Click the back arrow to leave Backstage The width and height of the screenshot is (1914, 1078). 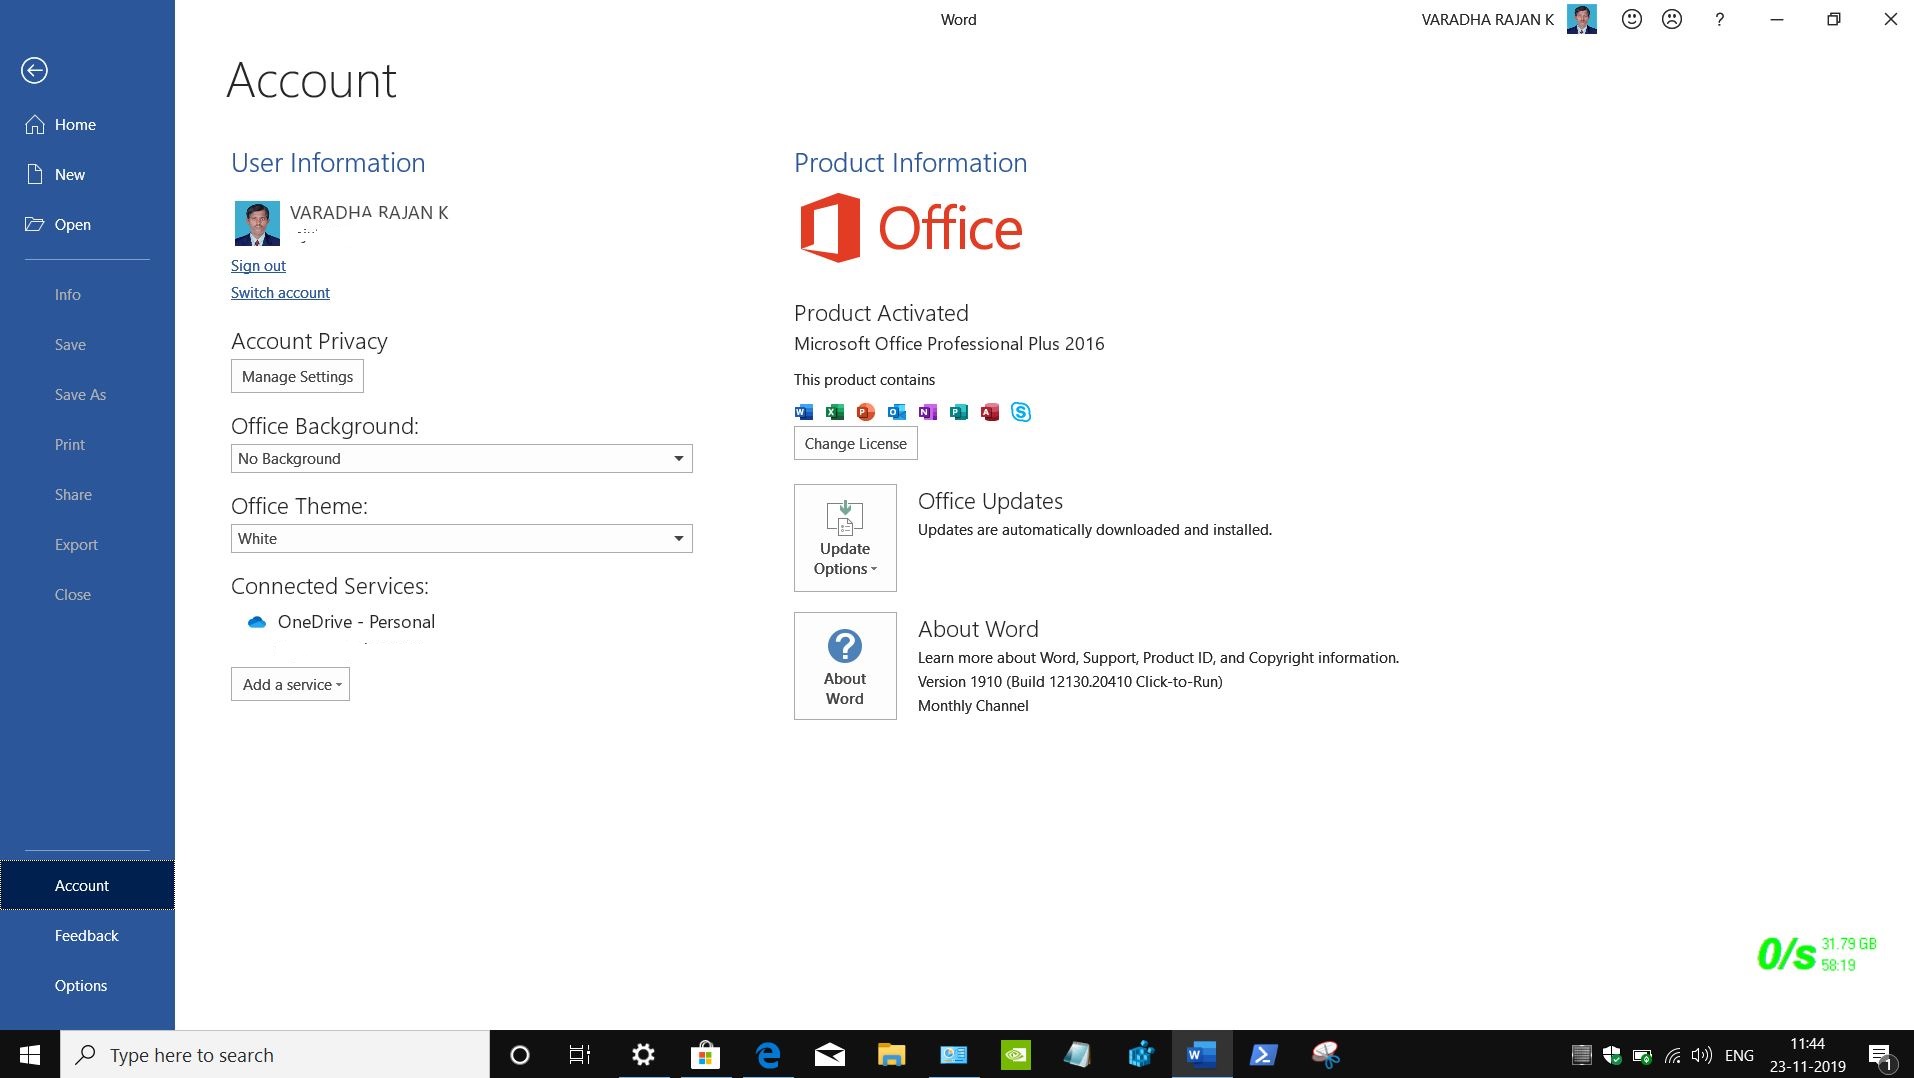pyautogui.click(x=34, y=70)
